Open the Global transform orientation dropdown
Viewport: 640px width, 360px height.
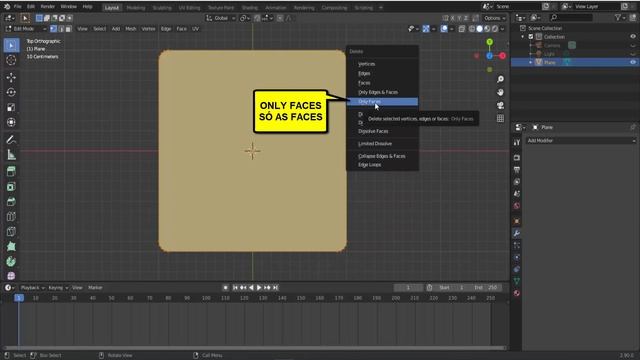click(x=220, y=18)
